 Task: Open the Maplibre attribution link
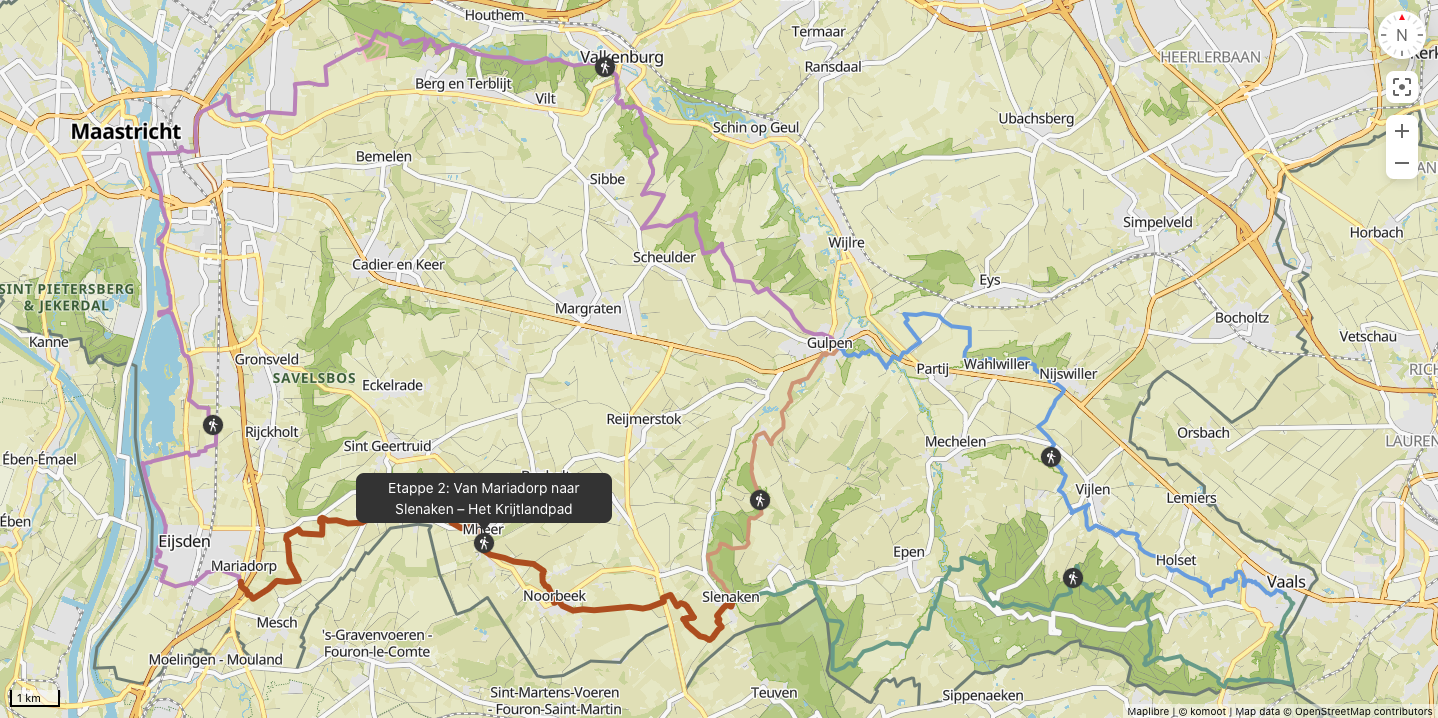pyautogui.click(x=1148, y=711)
